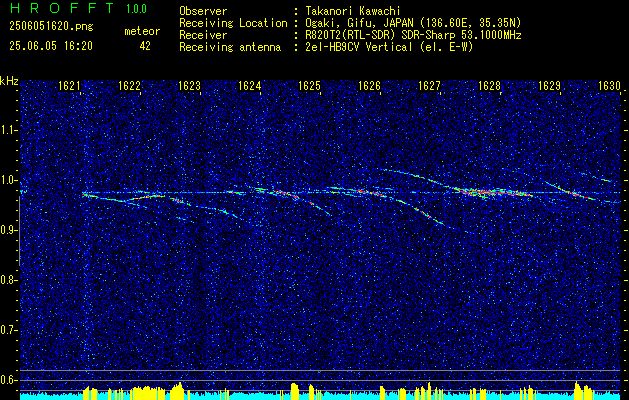Click the gray vertical bar beside the frequency axis
This screenshot has width=629, height=400.
19,231
